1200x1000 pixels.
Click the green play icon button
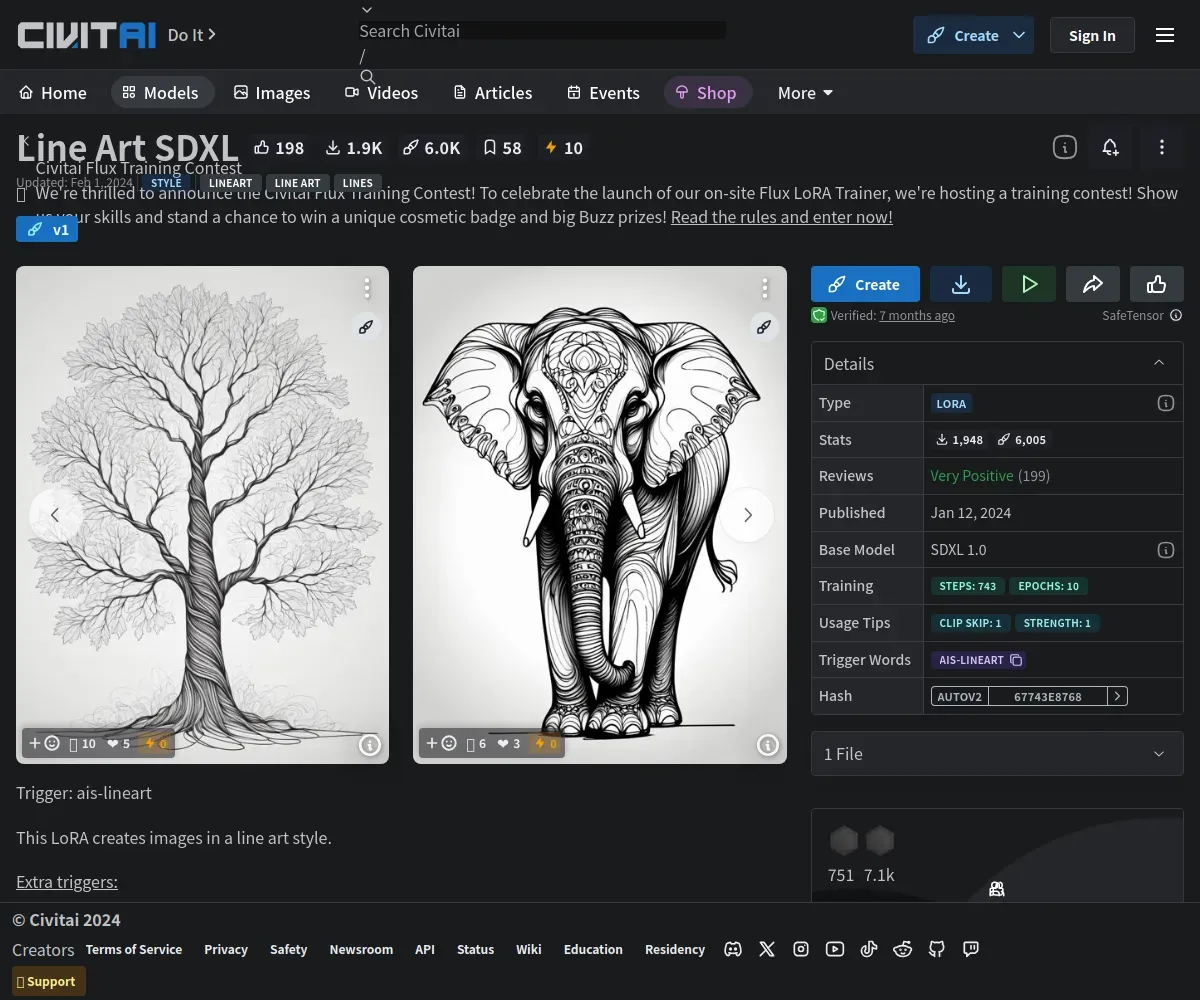coord(1029,284)
